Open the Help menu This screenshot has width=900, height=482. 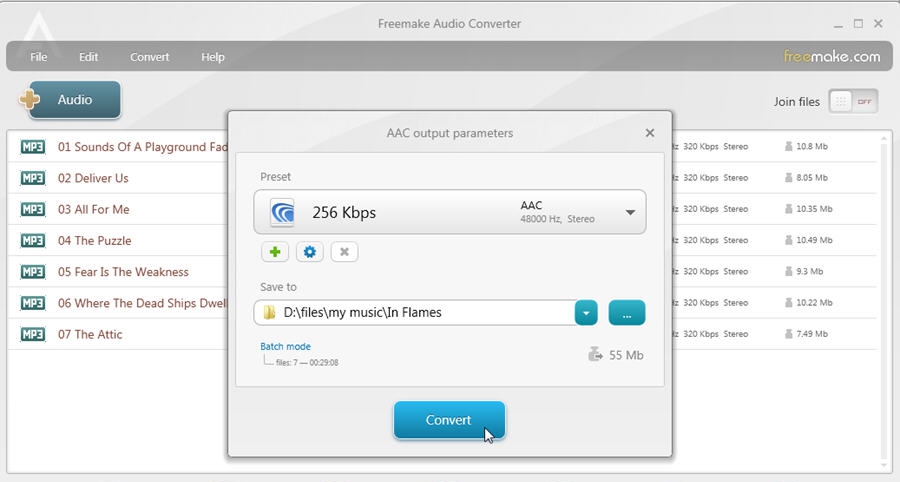tap(212, 57)
